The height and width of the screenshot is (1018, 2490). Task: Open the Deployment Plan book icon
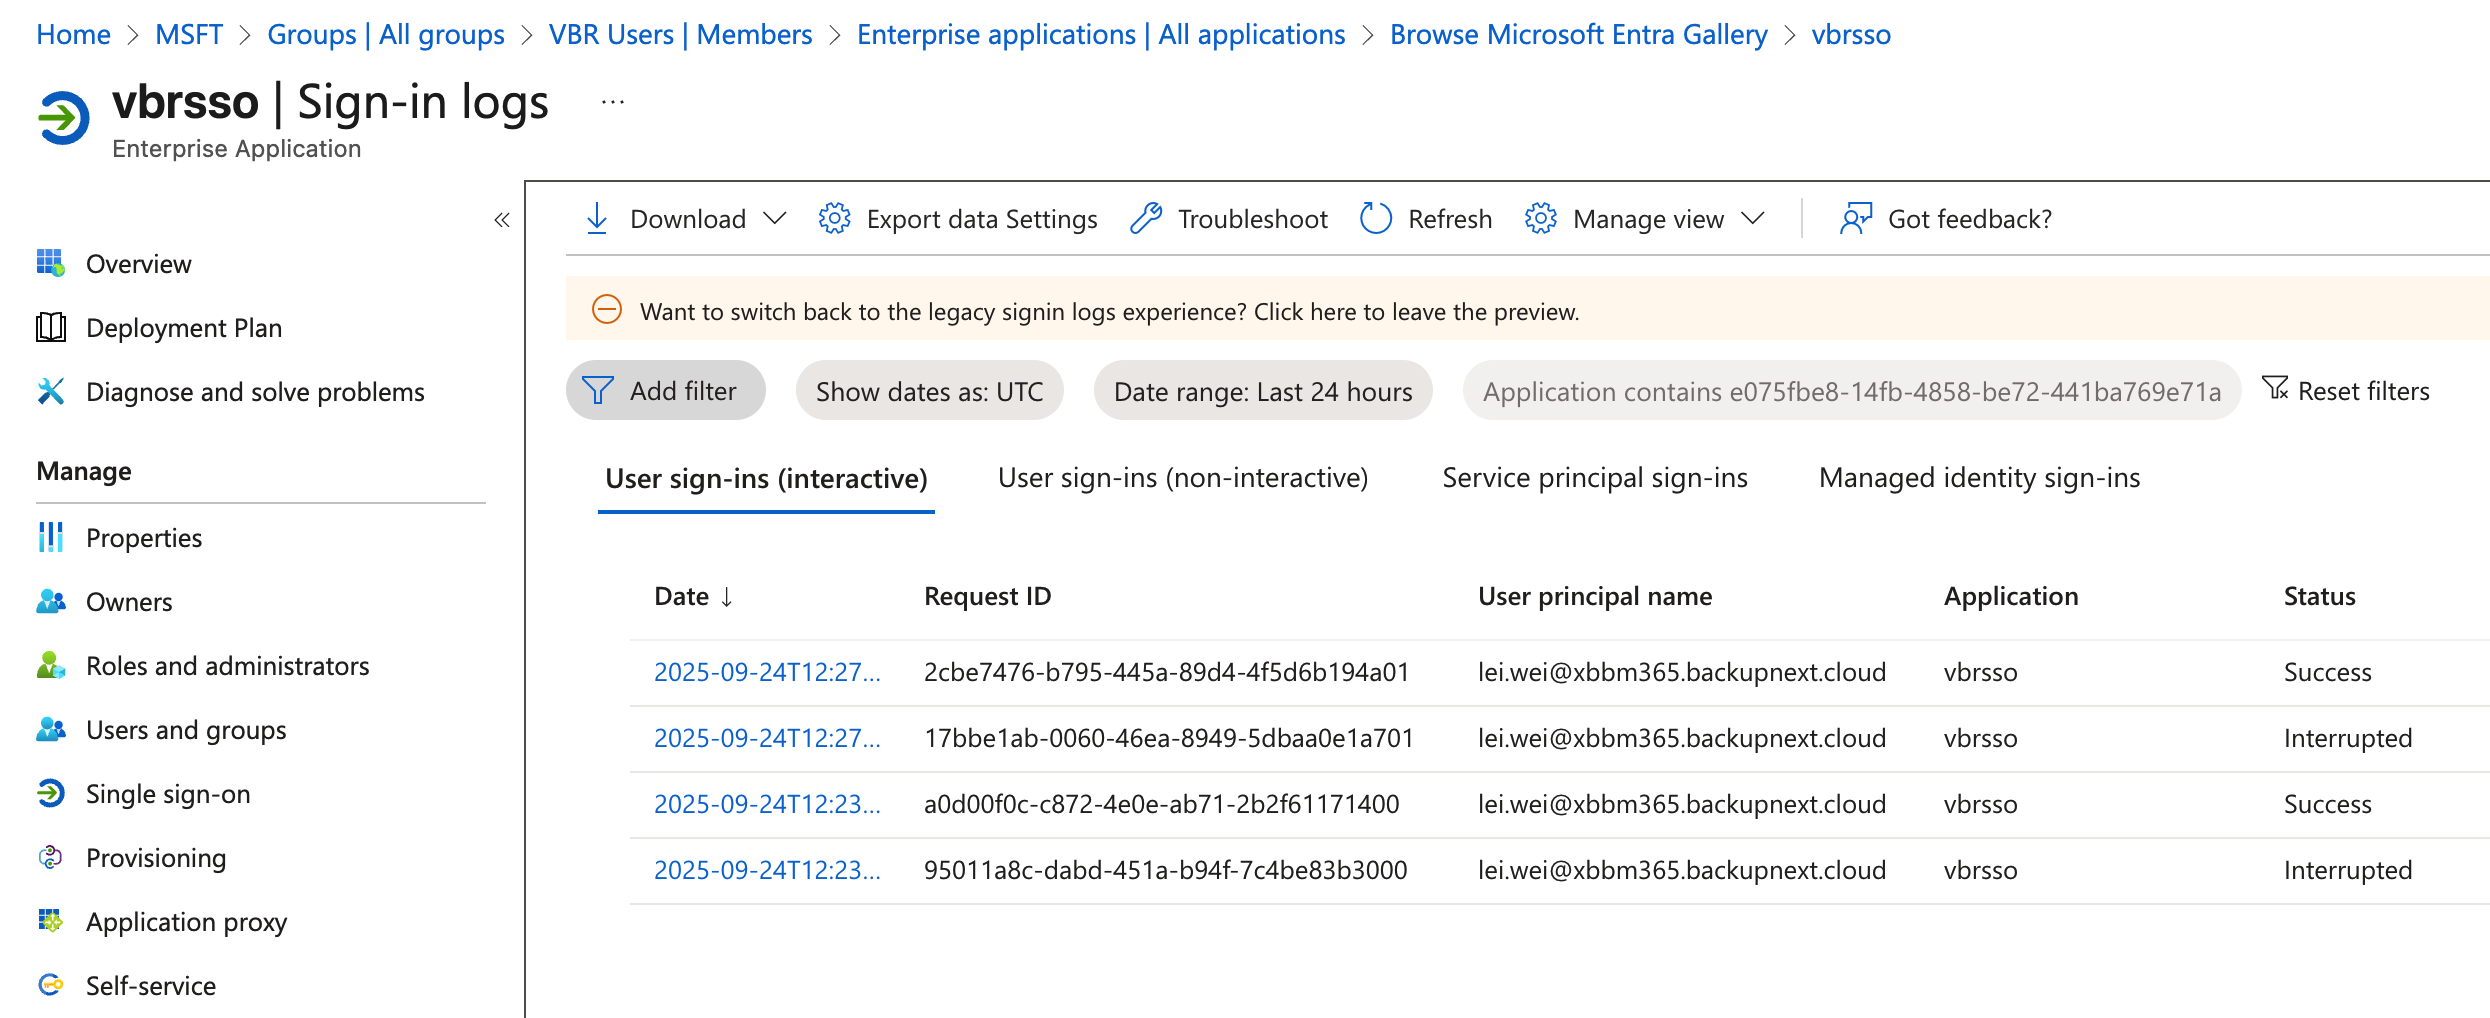(51, 328)
